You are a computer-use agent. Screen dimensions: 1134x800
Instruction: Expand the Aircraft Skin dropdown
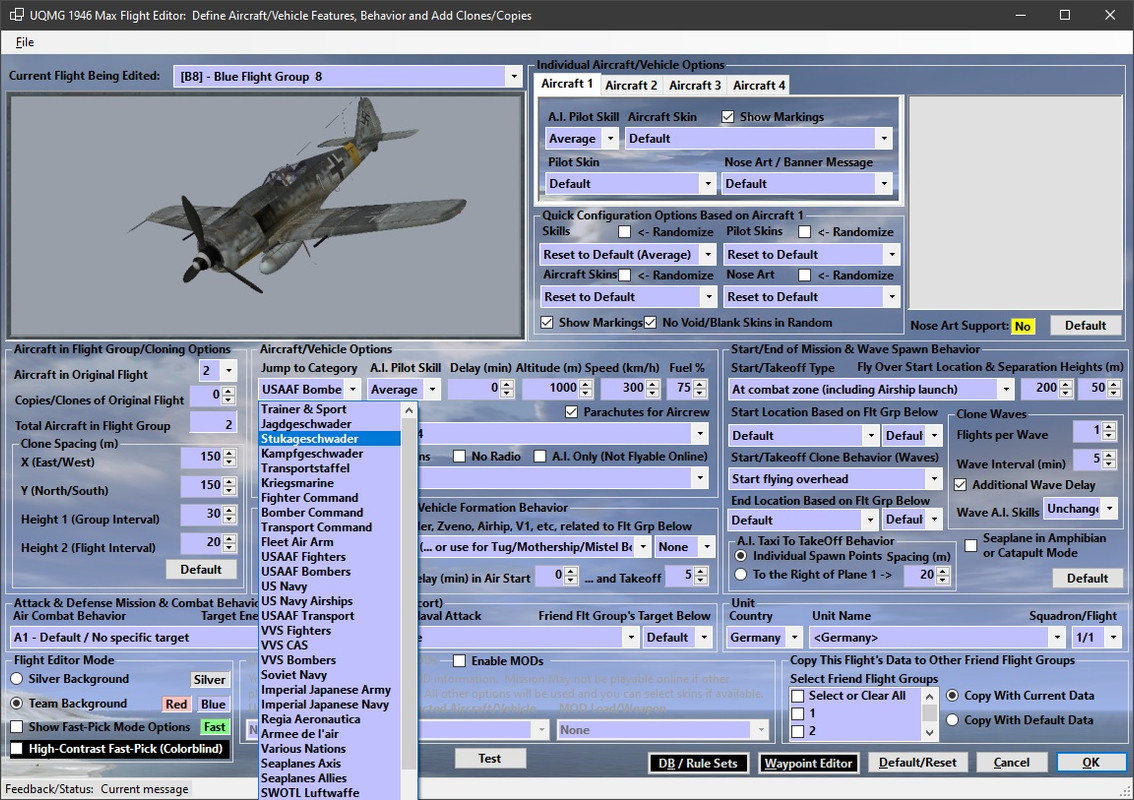(884, 138)
